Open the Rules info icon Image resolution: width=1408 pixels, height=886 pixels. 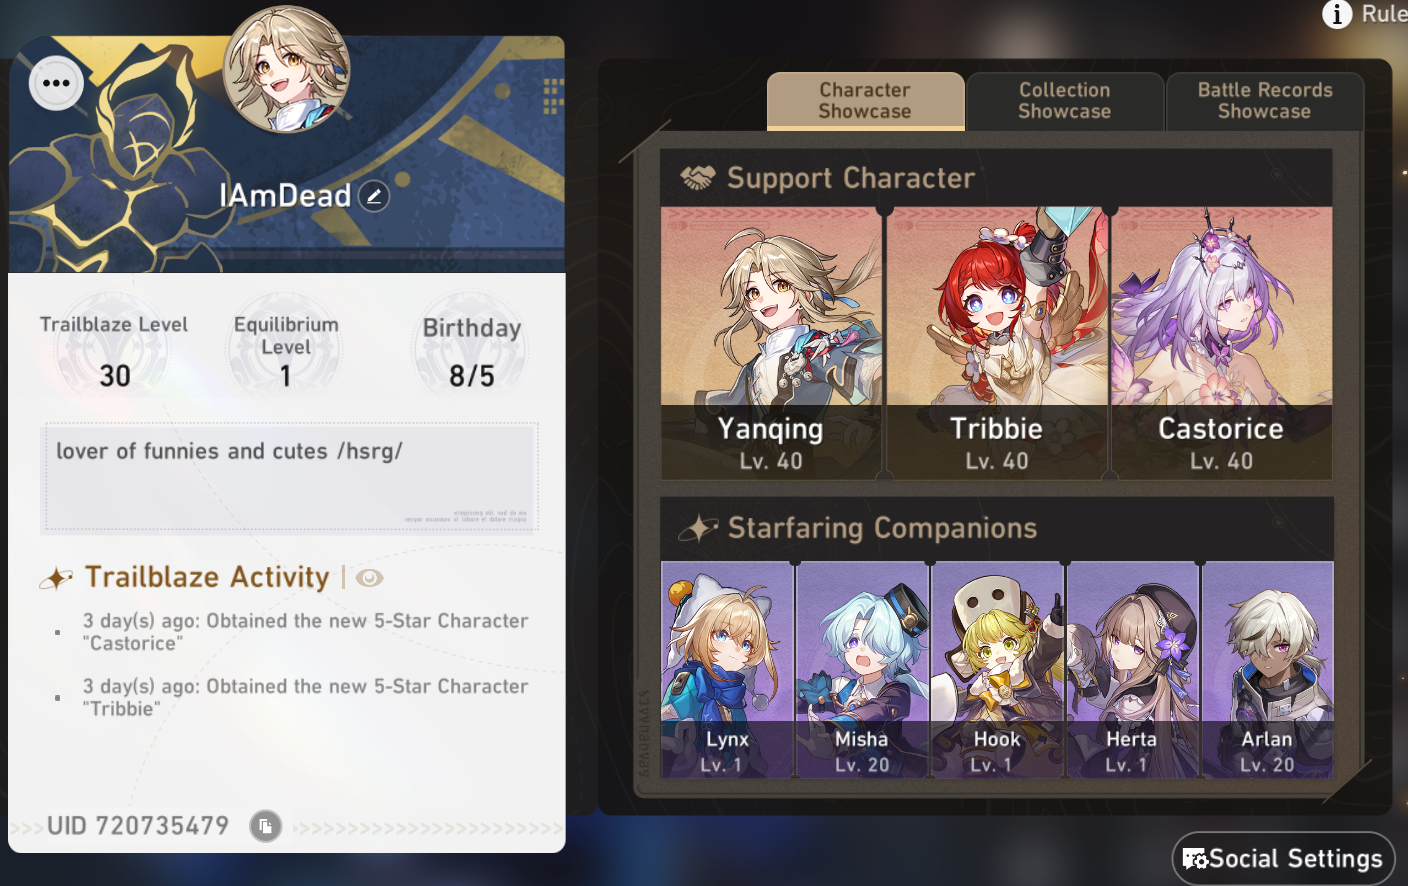tap(1337, 14)
